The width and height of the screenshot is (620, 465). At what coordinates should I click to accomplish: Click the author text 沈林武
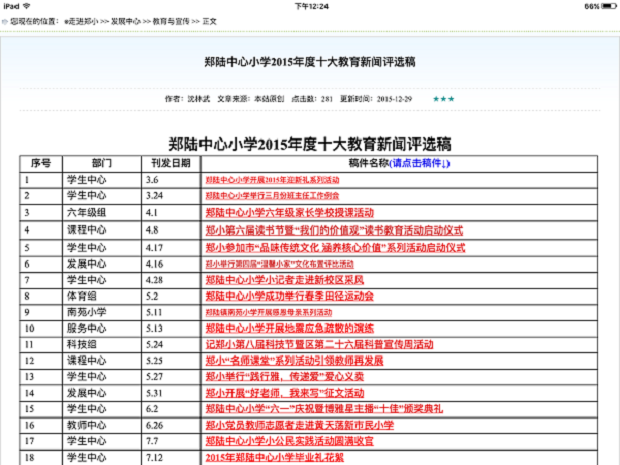coord(198,99)
